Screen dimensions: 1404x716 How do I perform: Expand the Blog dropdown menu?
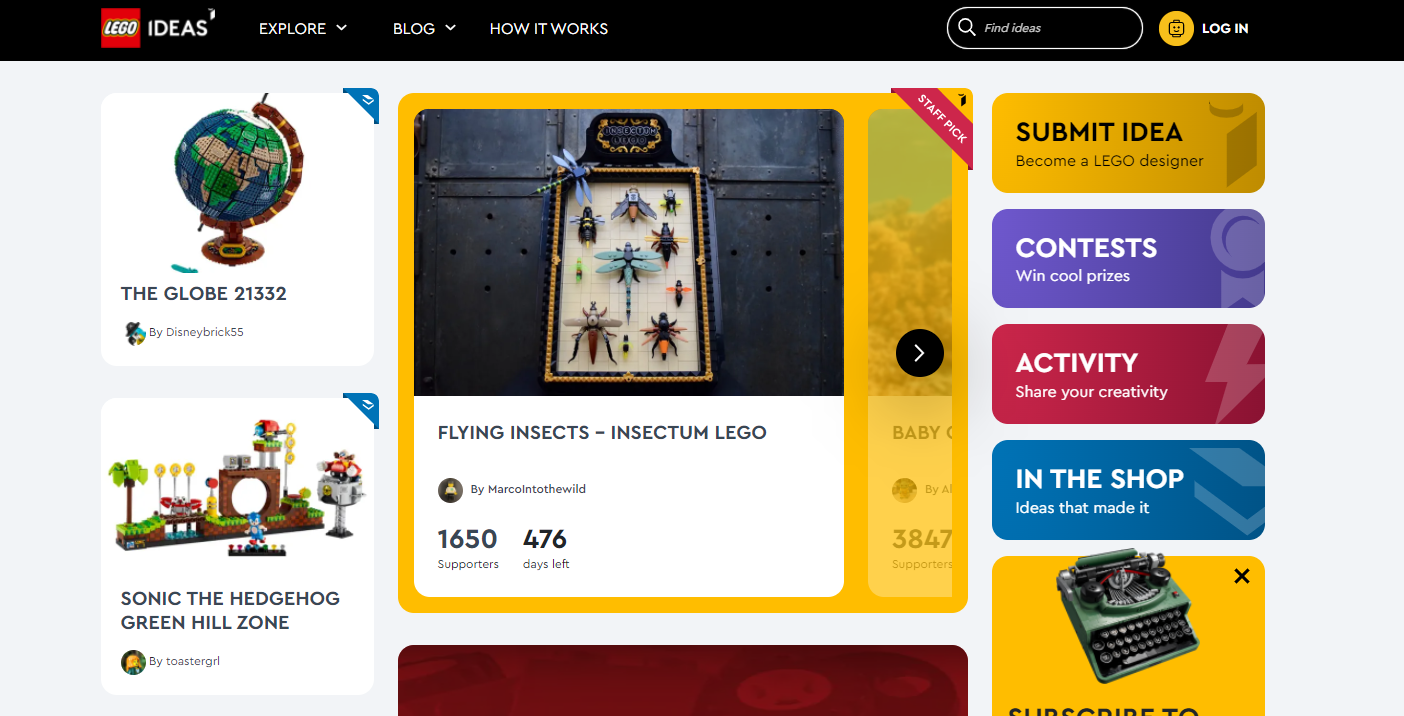point(424,28)
